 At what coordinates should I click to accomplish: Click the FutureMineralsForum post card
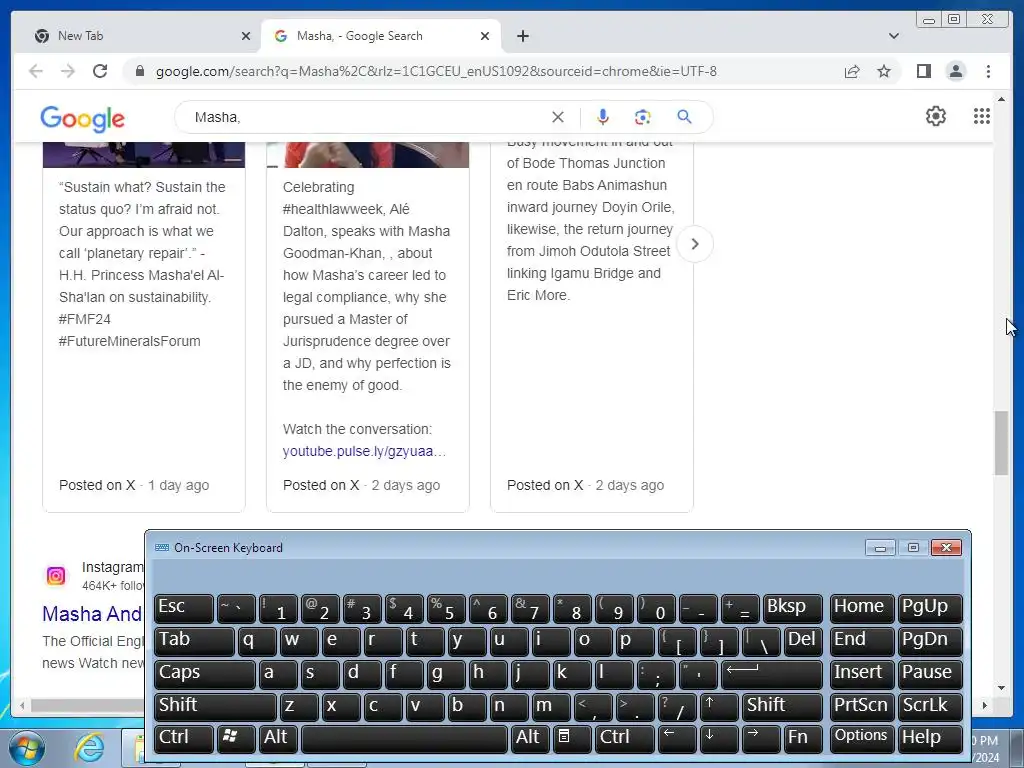click(x=144, y=327)
